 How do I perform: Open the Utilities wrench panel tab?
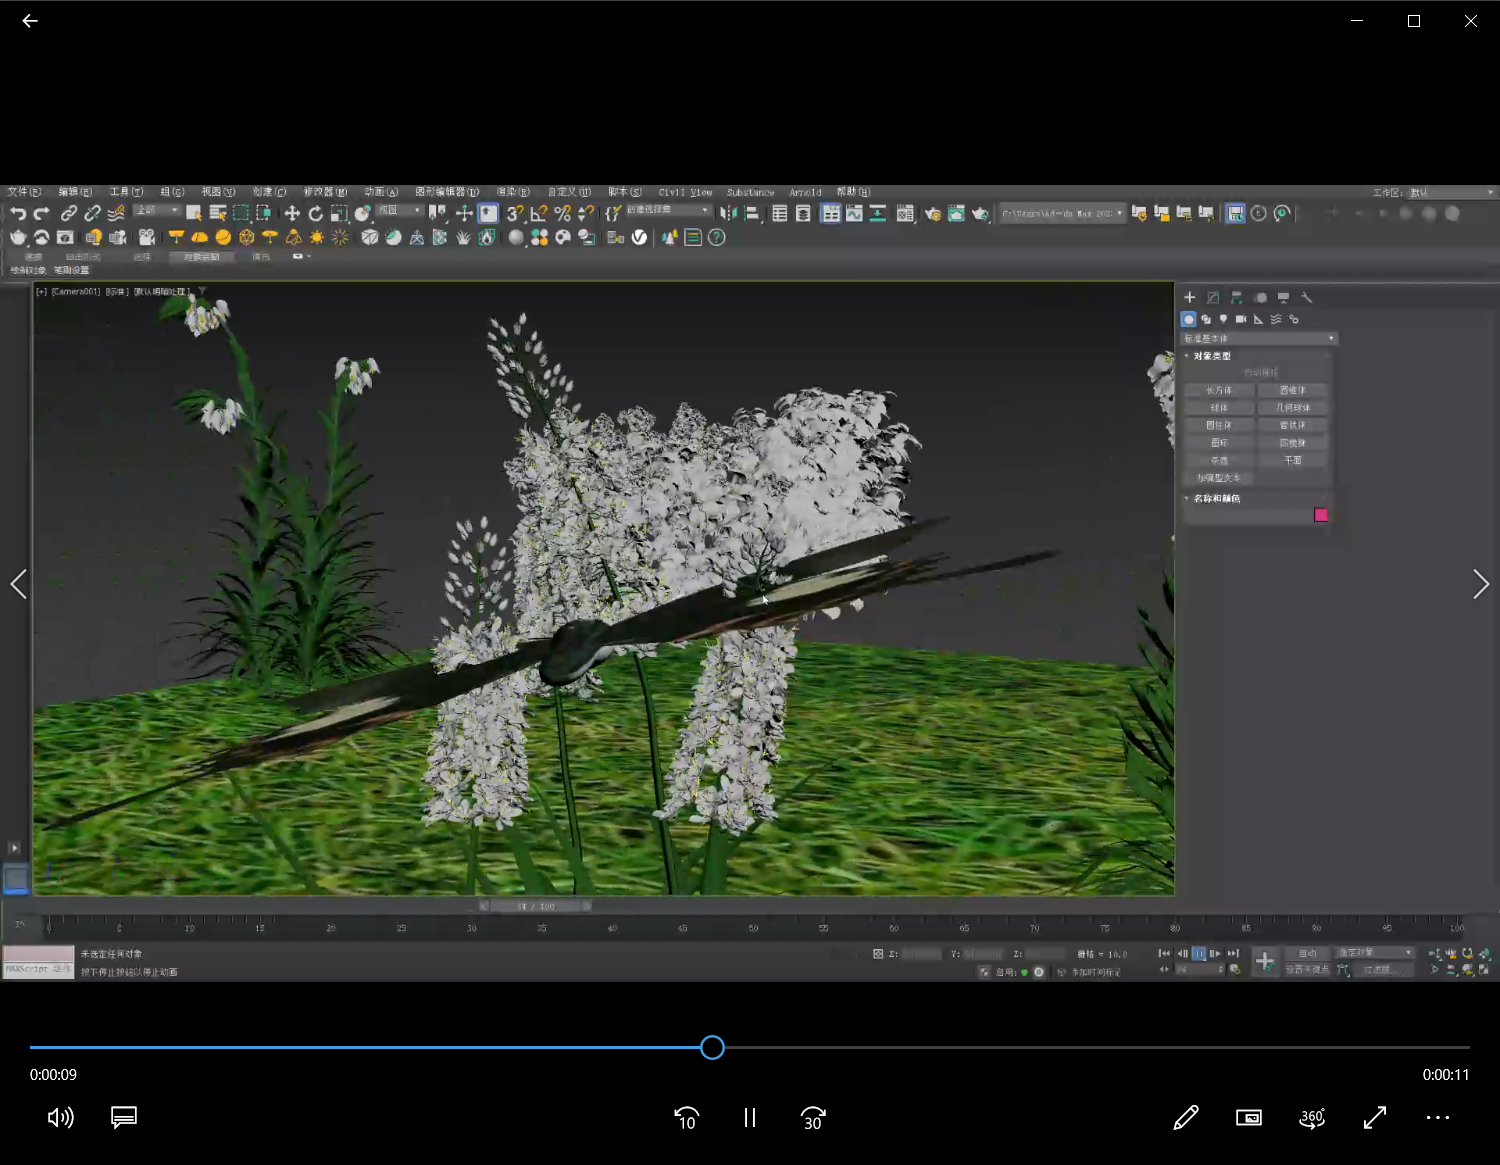(x=1306, y=297)
